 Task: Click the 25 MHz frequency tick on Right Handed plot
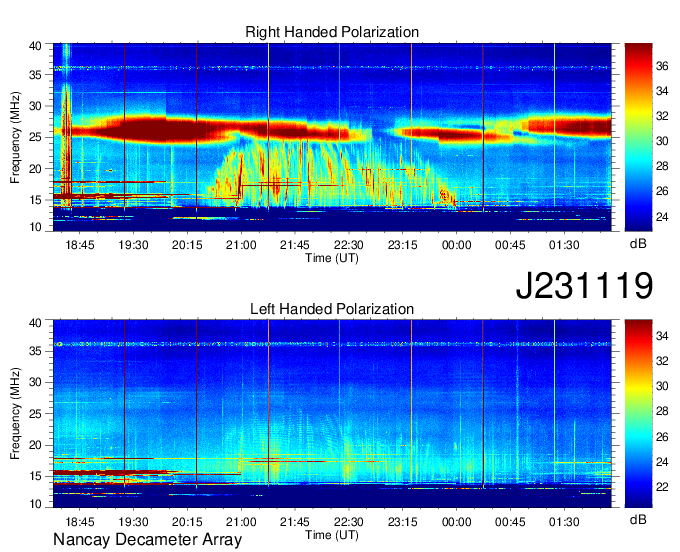coord(35,137)
